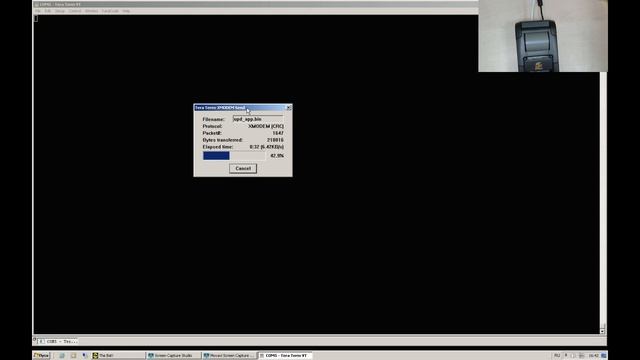Screen dimensions: 640x360
Task: Open the File menu in Tera Term
Action: click(38, 11)
